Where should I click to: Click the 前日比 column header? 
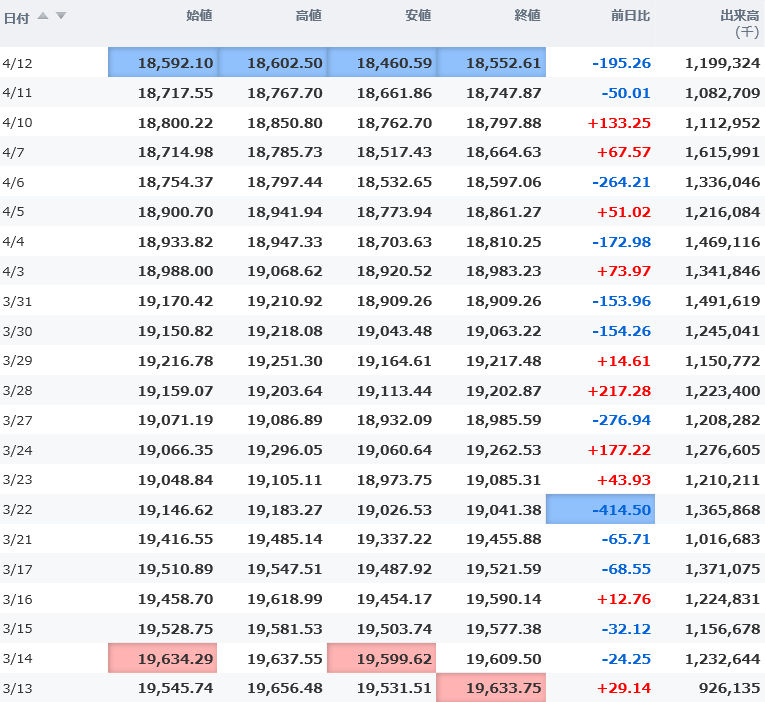[x=630, y=16]
